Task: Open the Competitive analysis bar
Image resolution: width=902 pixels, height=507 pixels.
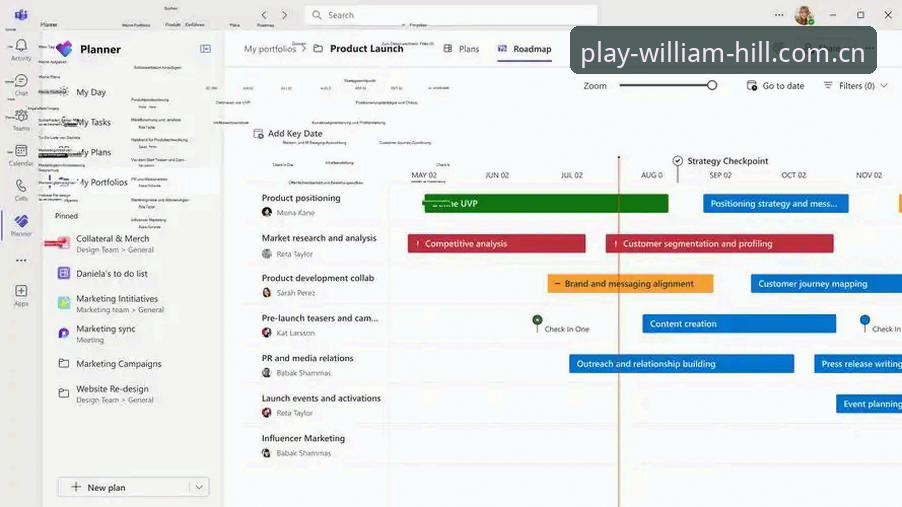Action: [496, 243]
